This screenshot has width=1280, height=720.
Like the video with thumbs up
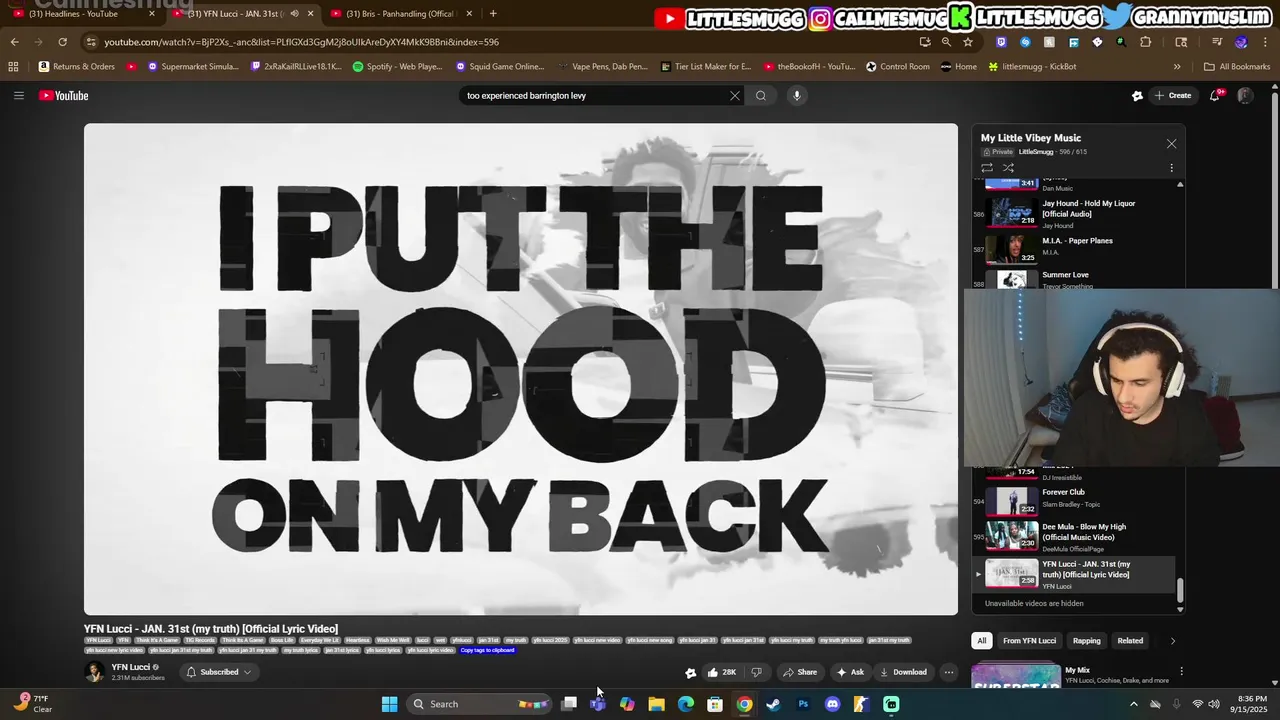click(x=722, y=672)
